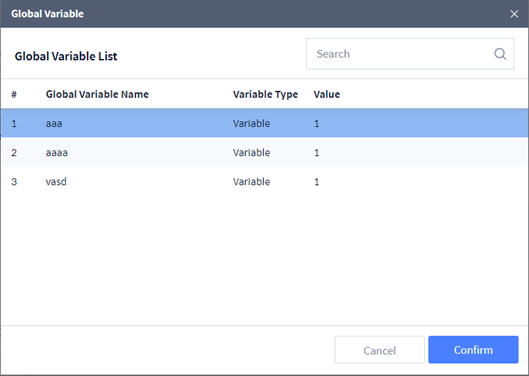The height and width of the screenshot is (376, 529).
Task: Select the vasd variable row
Action: (x=264, y=182)
